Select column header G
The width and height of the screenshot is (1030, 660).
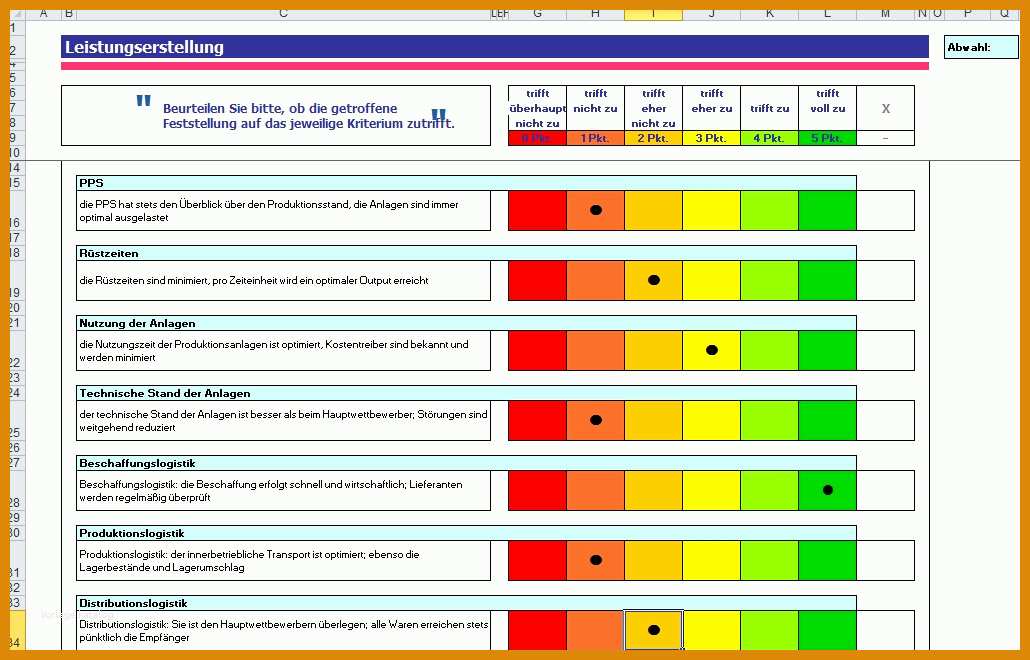[537, 13]
